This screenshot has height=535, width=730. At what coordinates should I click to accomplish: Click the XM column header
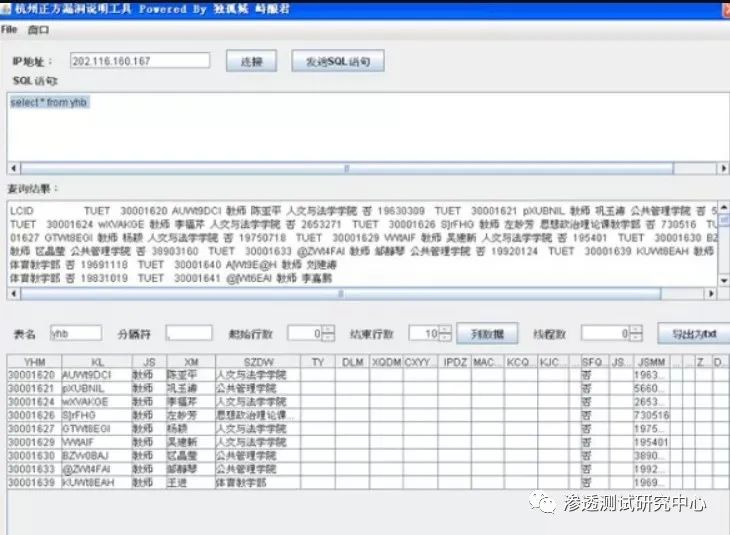191,362
